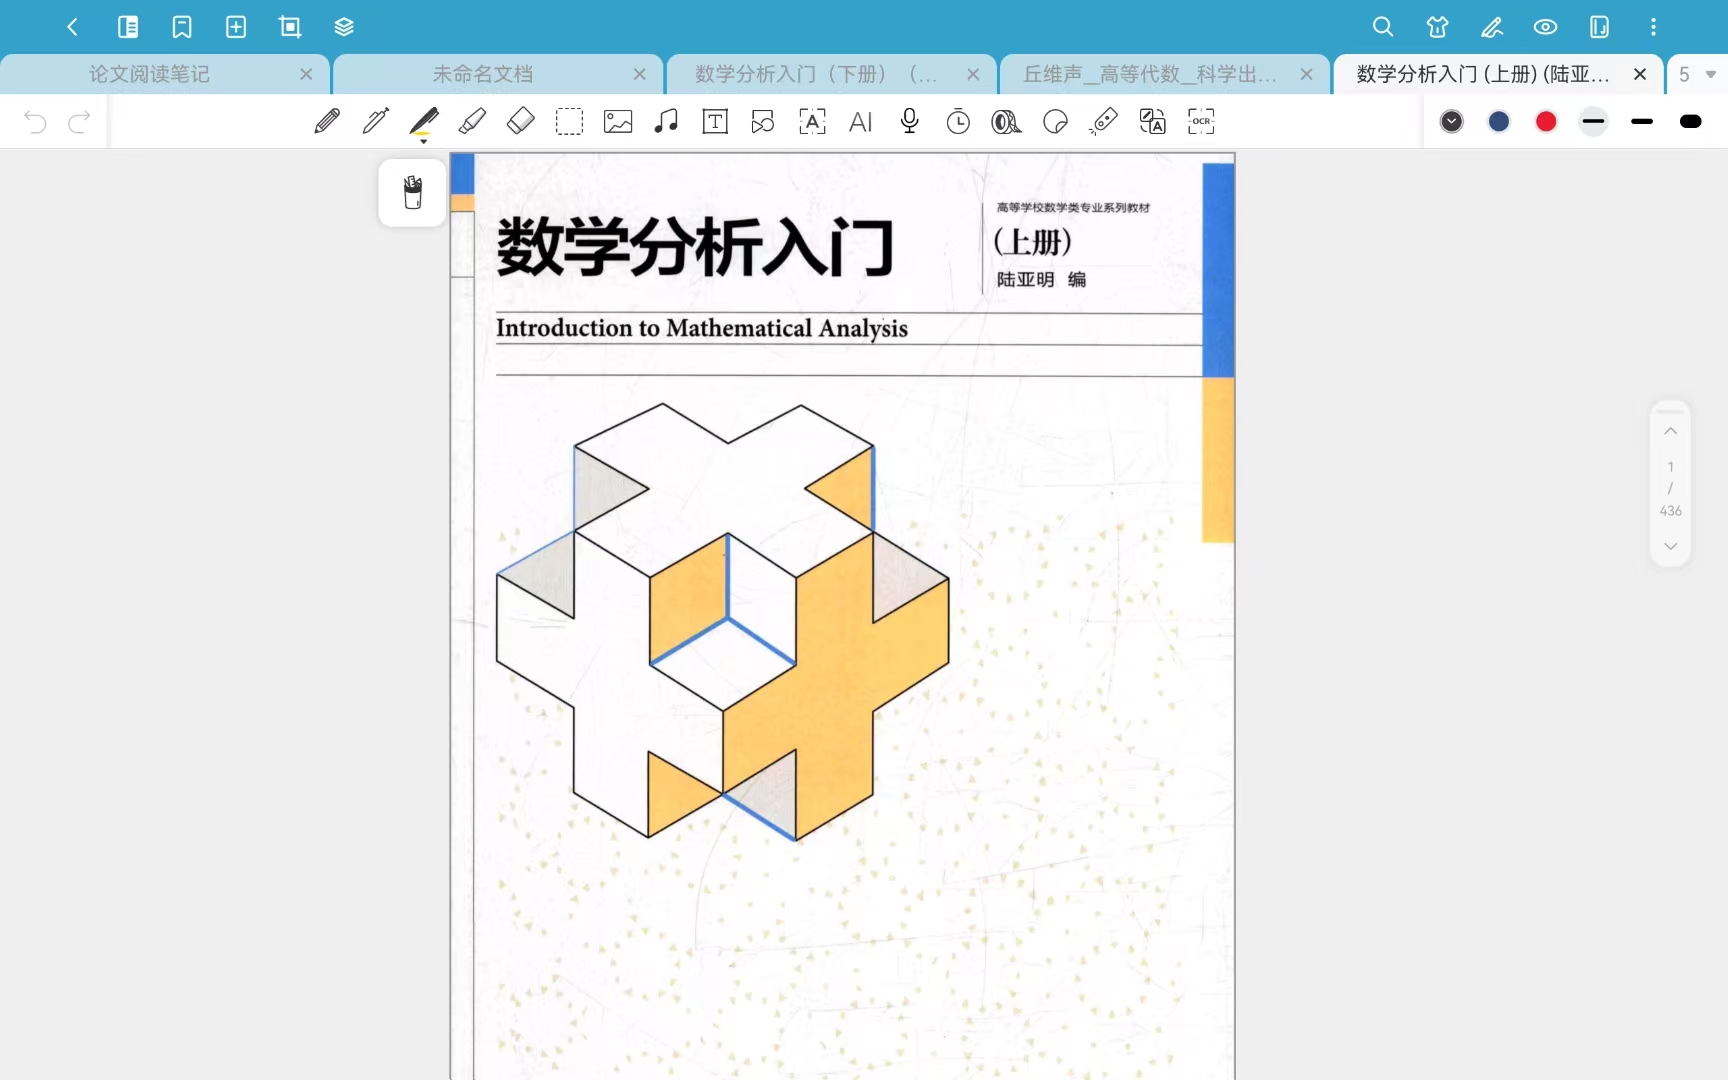The width and height of the screenshot is (1728, 1080).
Task: Go to previous page with up chevron
Action: point(1670,431)
